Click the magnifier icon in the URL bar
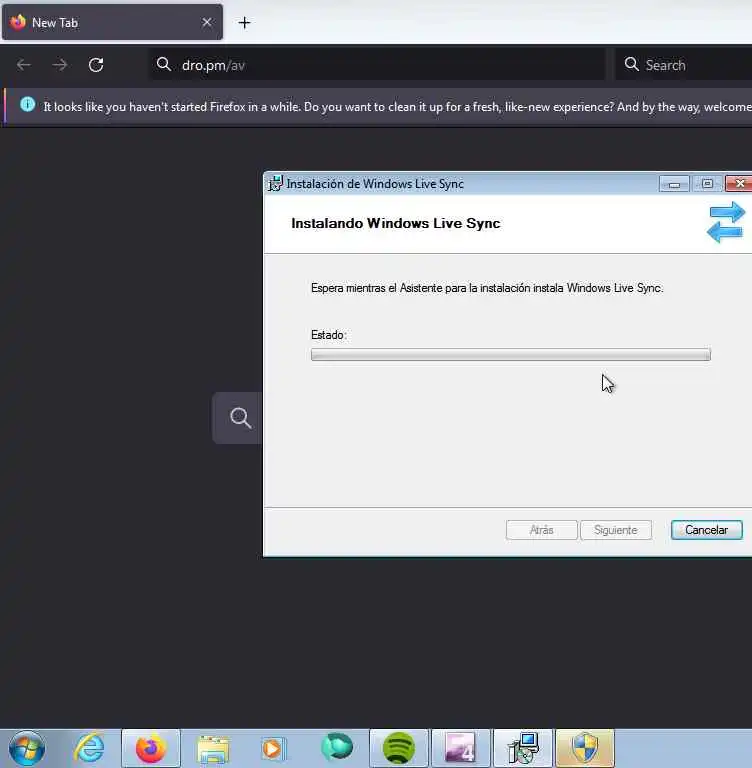The image size is (752, 768). coord(164,64)
